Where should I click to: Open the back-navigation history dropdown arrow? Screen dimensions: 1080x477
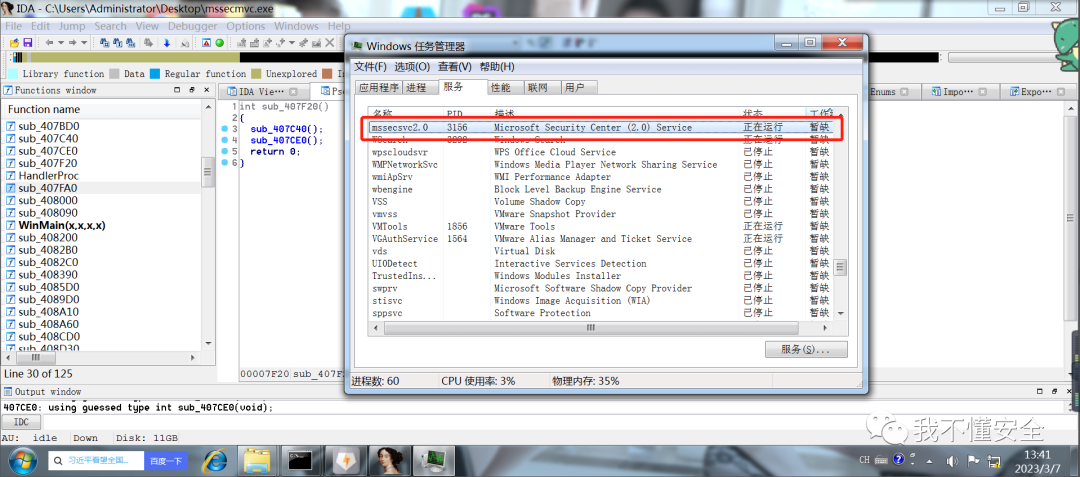tap(61, 43)
